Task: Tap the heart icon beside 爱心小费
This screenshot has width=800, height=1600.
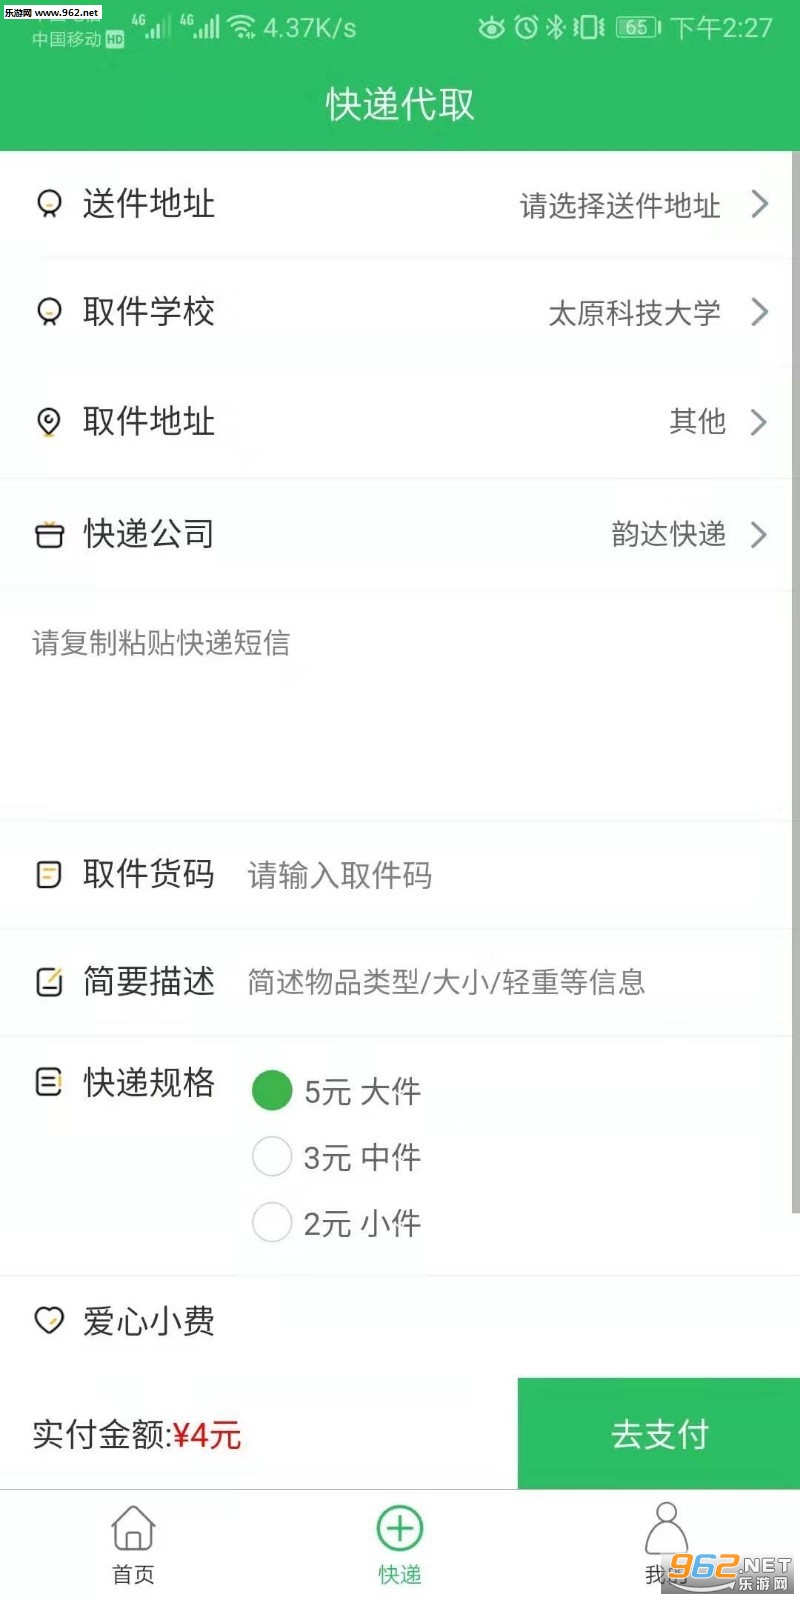Action: pyautogui.click(x=48, y=1321)
